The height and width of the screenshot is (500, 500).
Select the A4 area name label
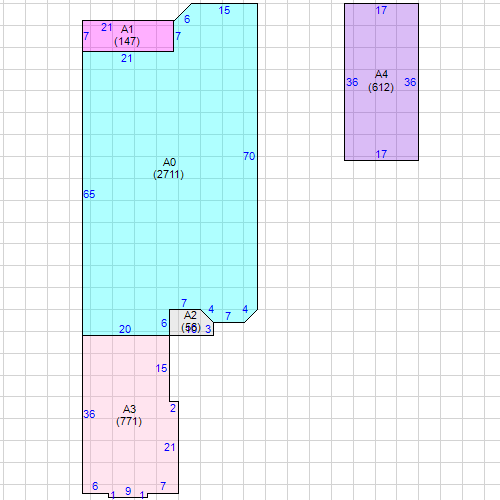pyautogui.click(x=381, y=74)
